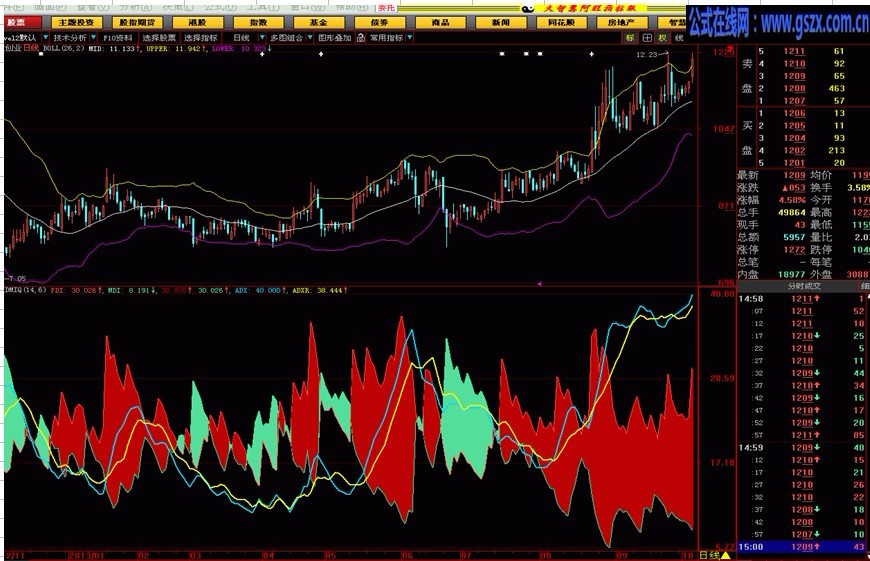Select the 14:58 trade row
The width and height of the screenshot is (870, 561).
click(803, 299)
